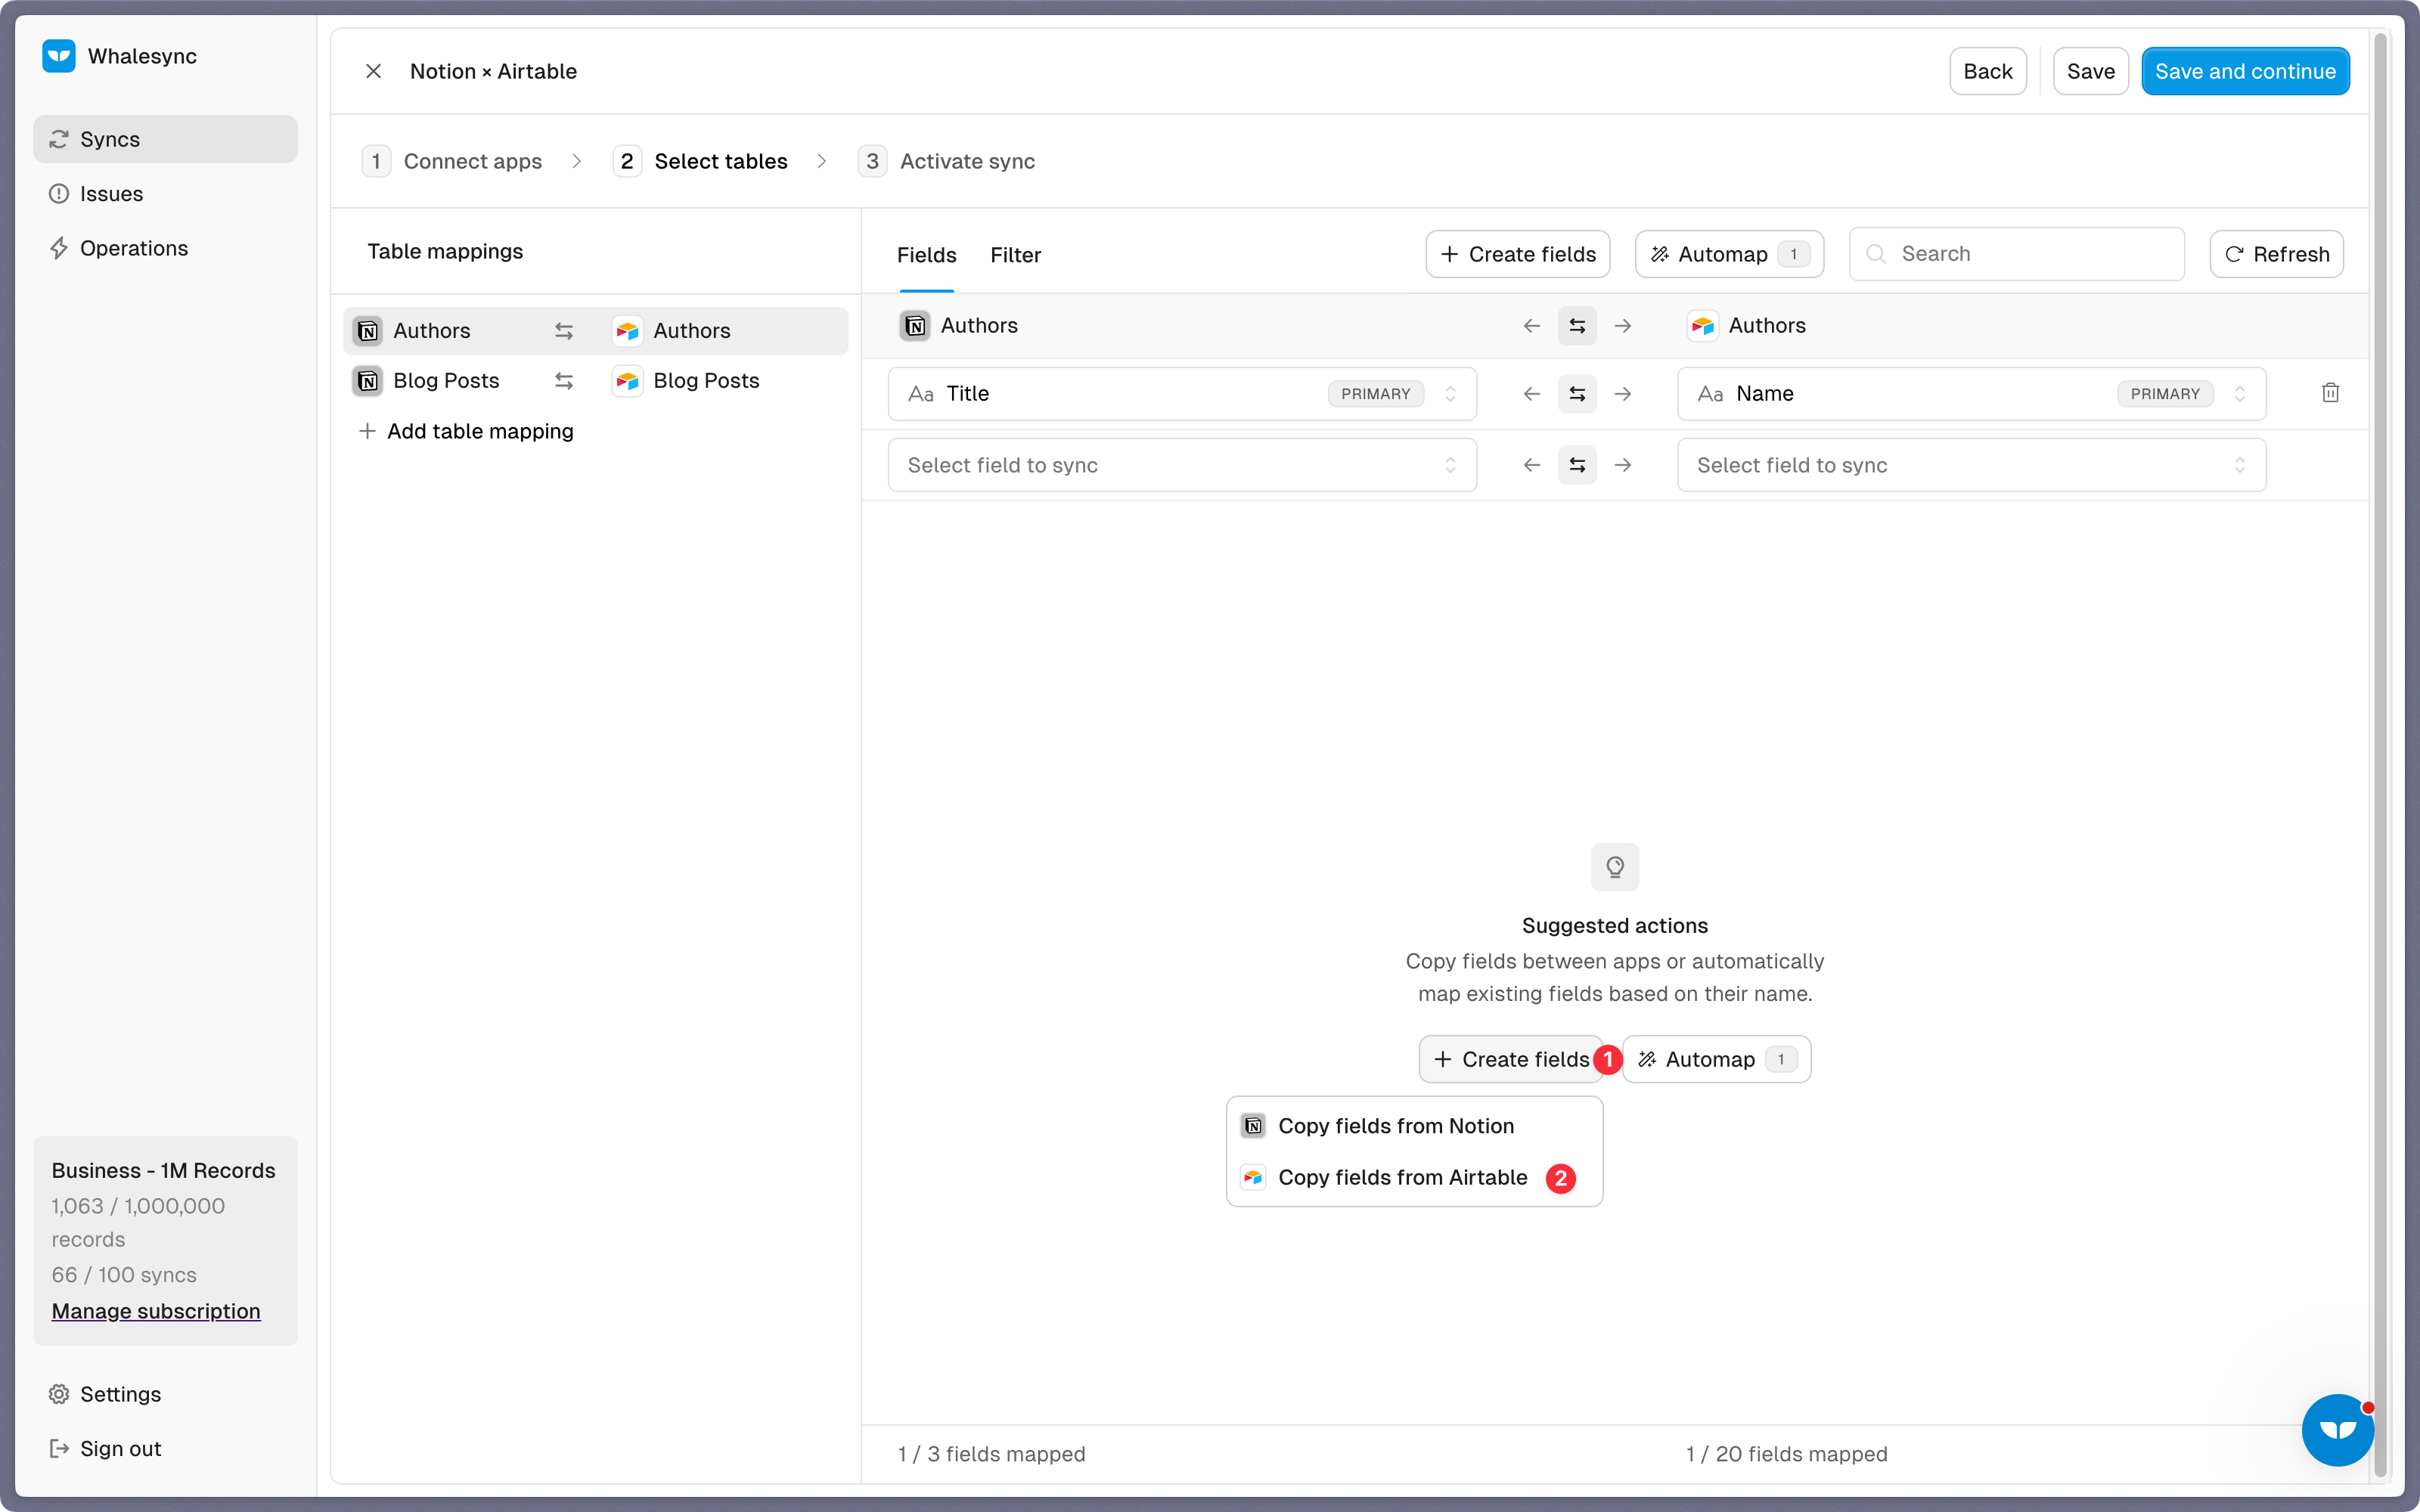
Task: Set table header sync to right arrow
Action: [1623, 326]
